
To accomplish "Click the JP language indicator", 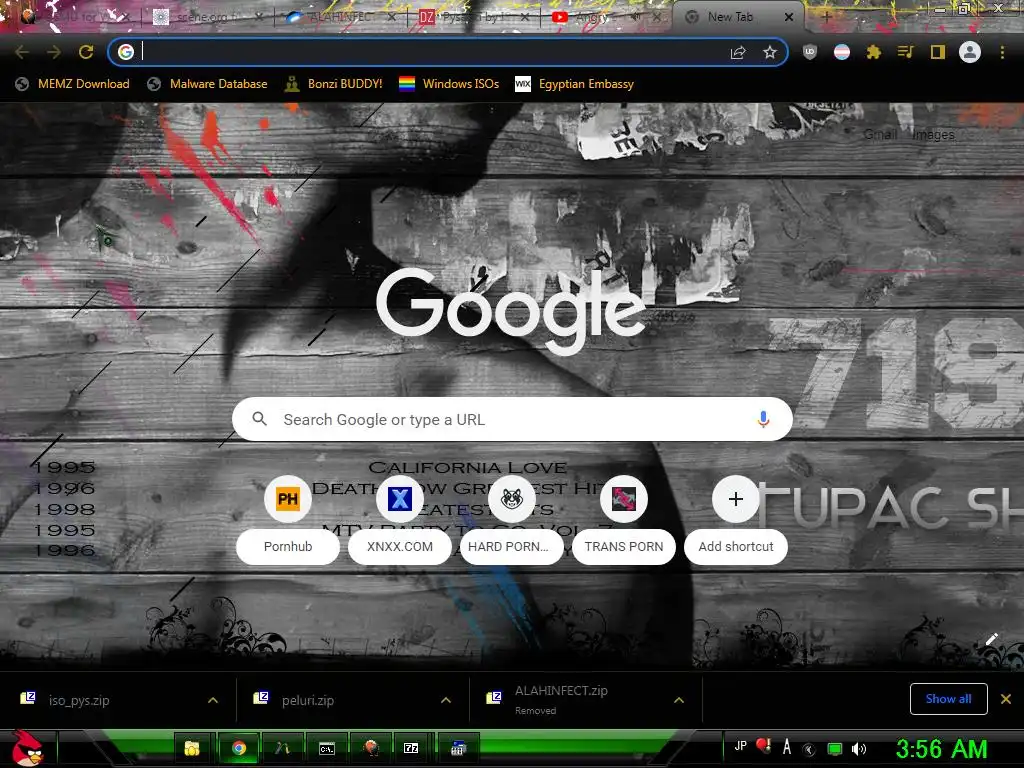I will pyautogui.click(x=741, y=746).
